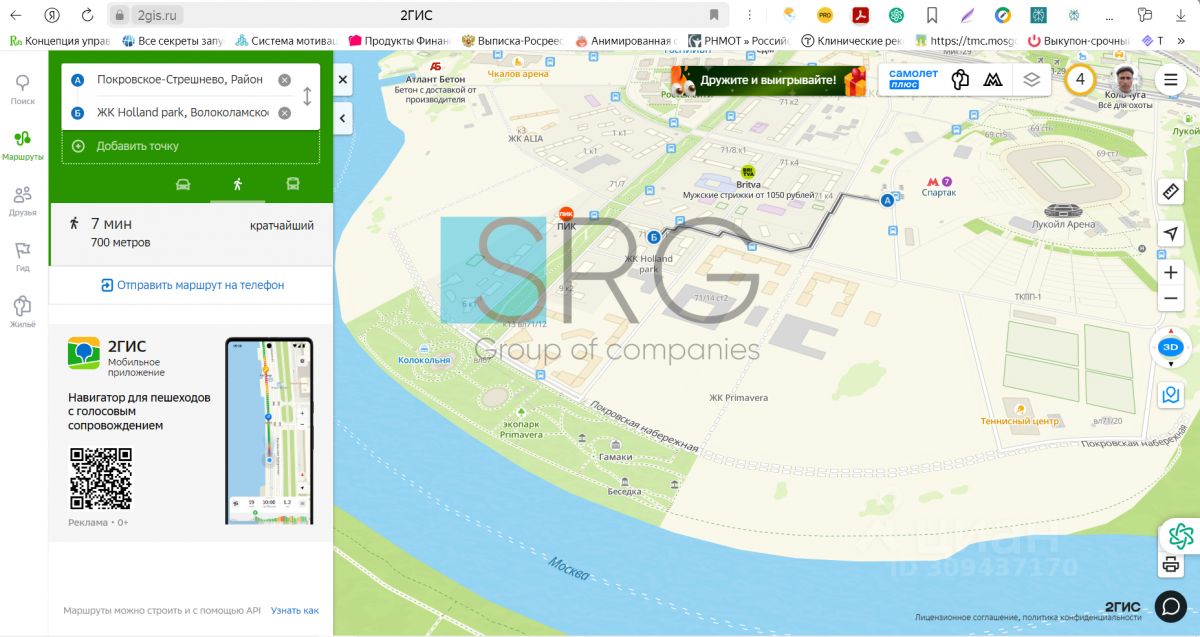Open the map layers selector
Viewport: 1200px width, 637px height.
click(x=1032, y=80)
